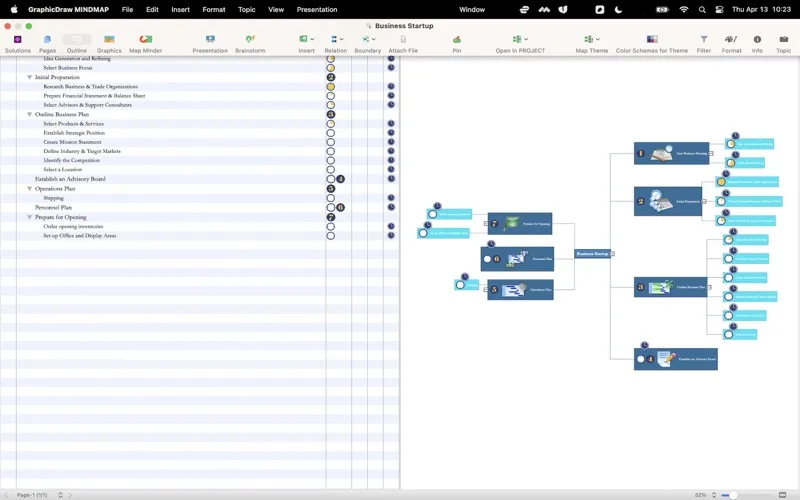Click clock icon in Personnel Plan row
800x500 pixels.
391,207
